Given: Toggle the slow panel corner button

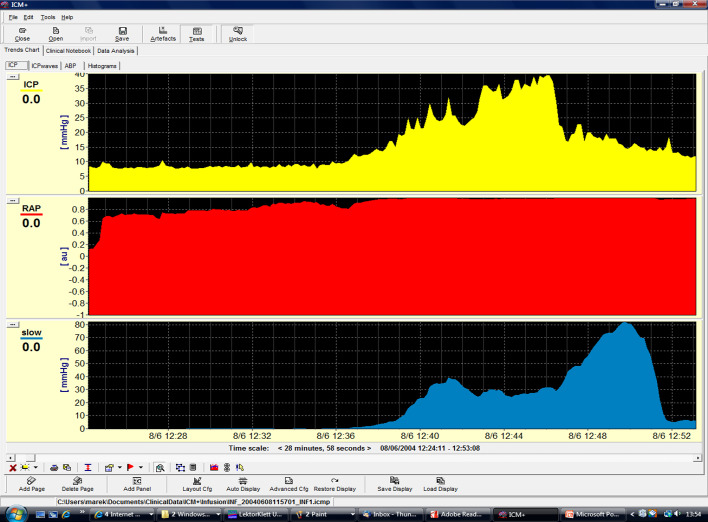Looking at the screenshot, I should [13, 324].
